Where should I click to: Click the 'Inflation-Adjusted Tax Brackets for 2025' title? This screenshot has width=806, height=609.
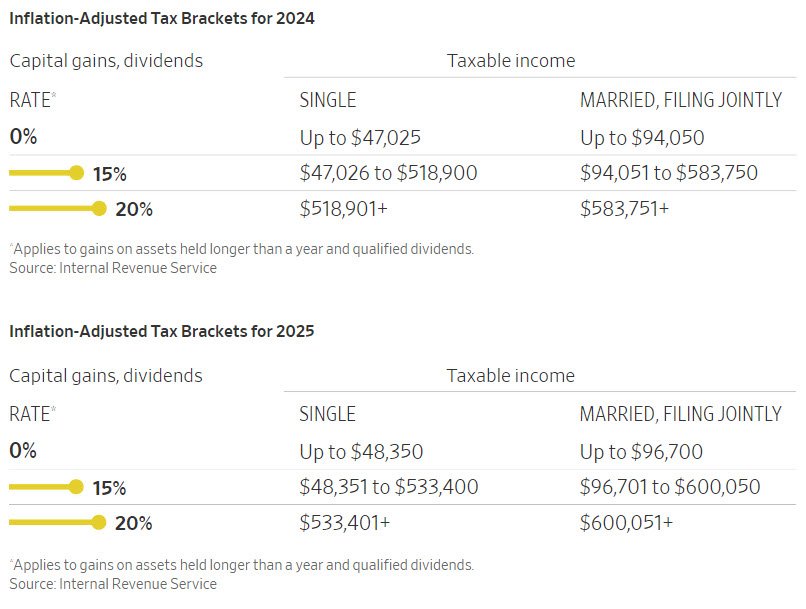tap(162, 331)
